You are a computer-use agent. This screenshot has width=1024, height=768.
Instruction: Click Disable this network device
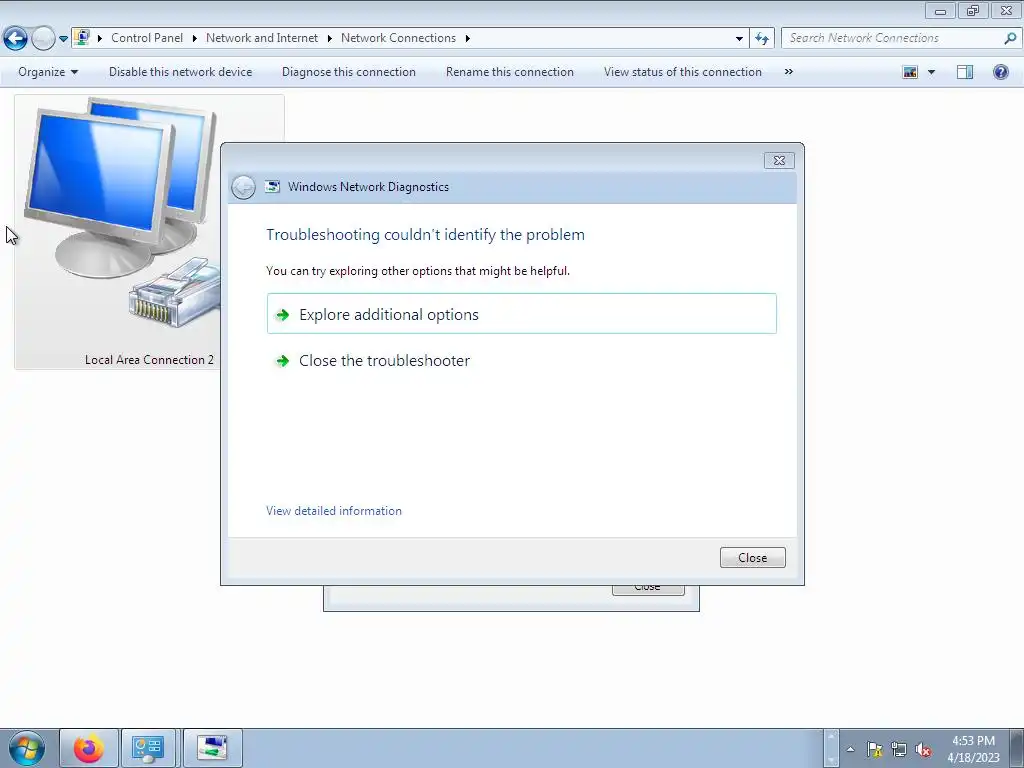click(180, 72)
